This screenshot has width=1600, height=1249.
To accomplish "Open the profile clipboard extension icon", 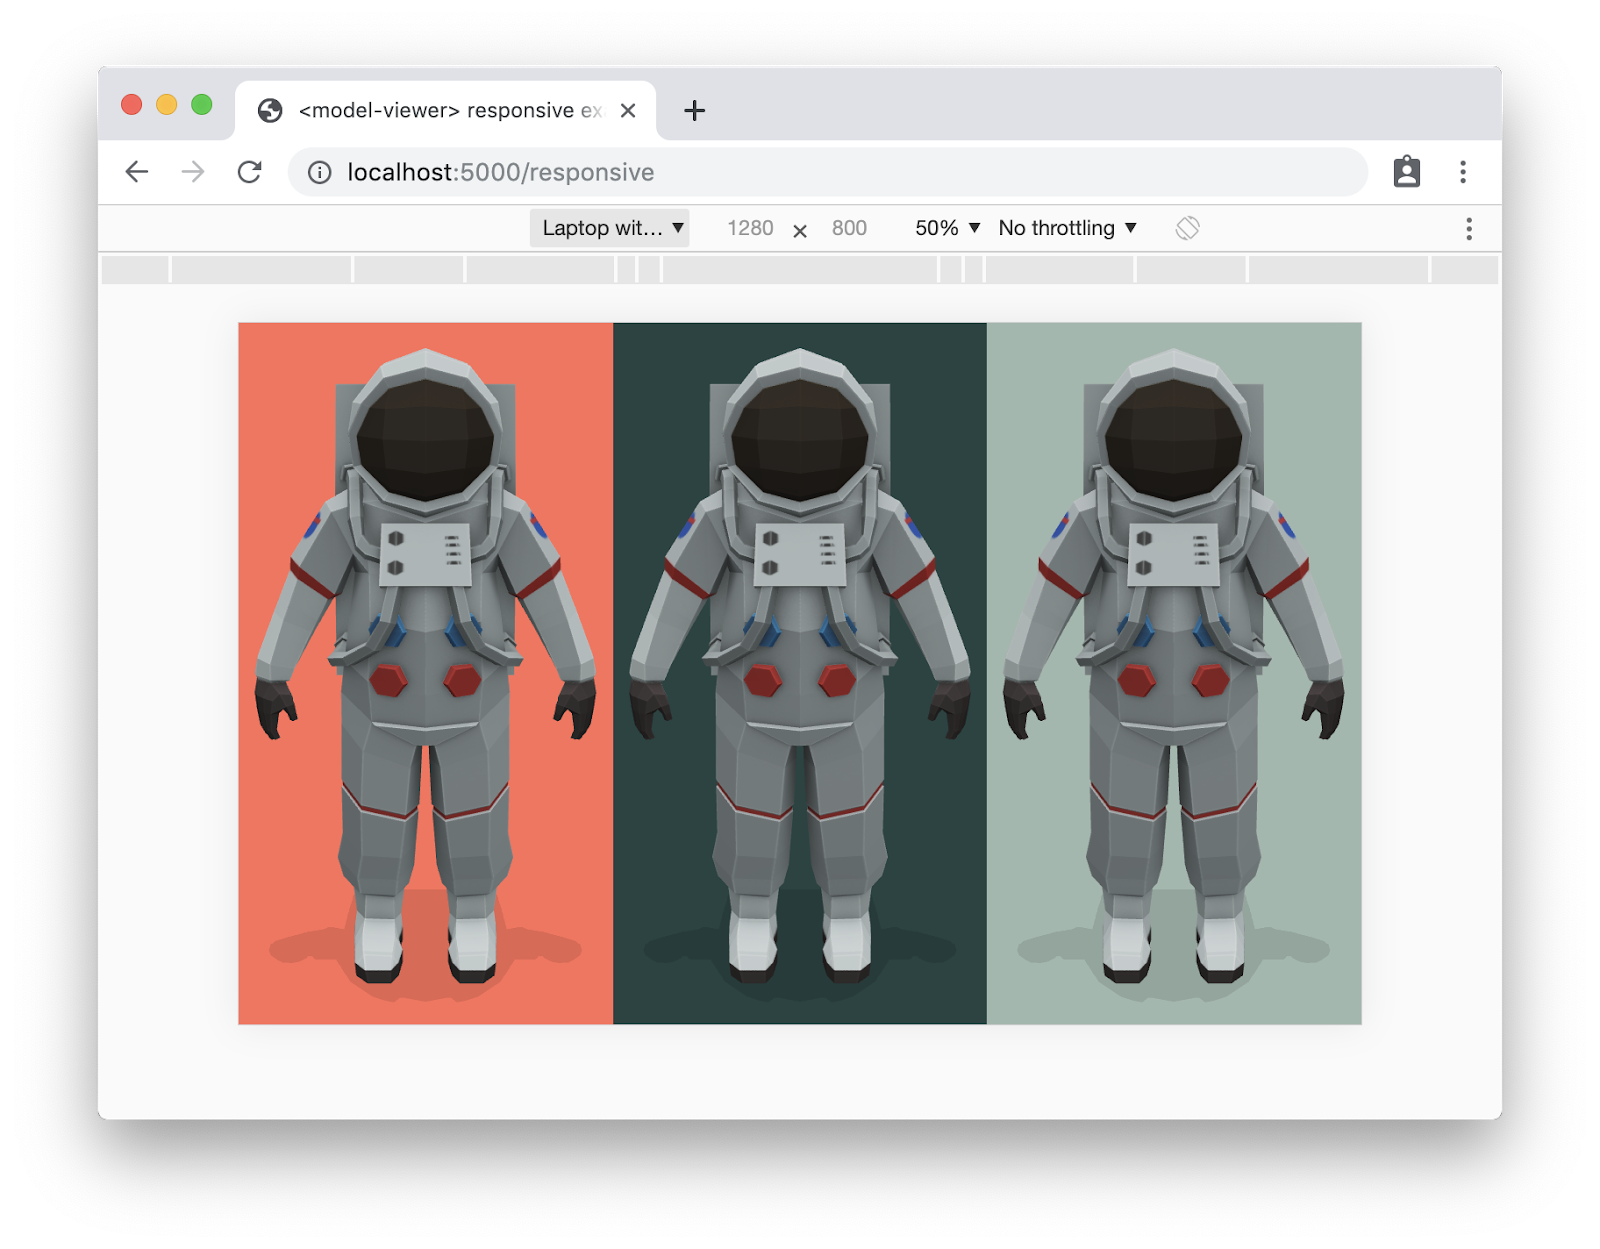I will tap(1407, 172).
